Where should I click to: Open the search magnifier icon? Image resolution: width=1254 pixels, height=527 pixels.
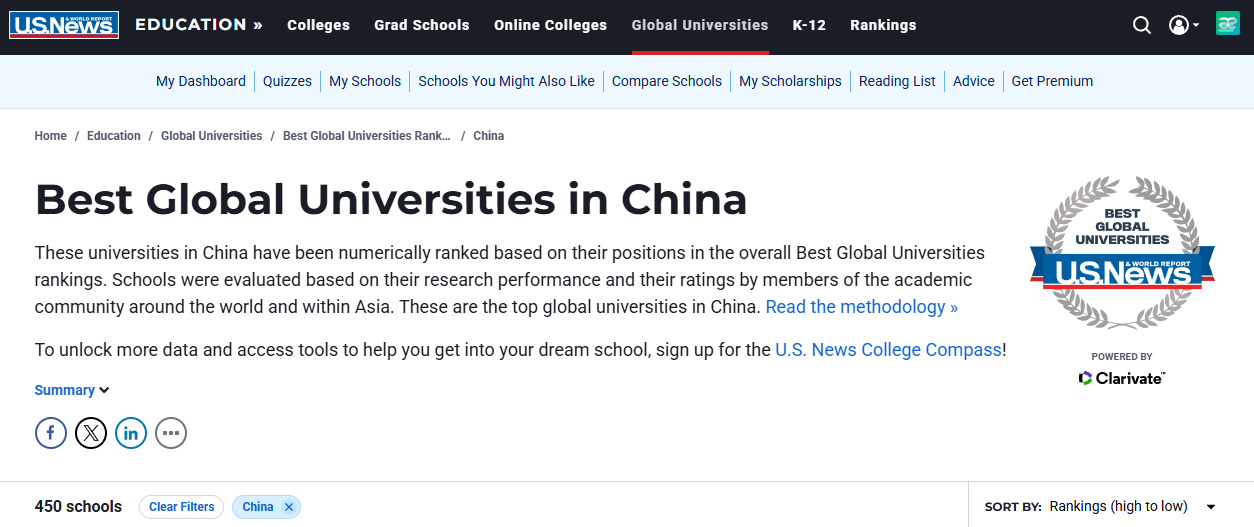coord(1142,25)
